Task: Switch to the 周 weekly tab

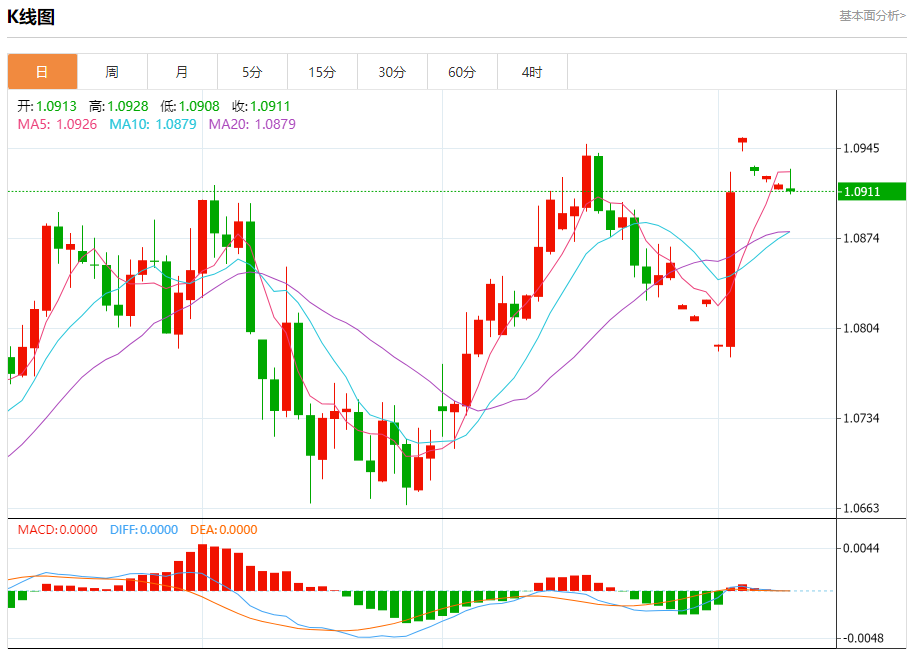Action: pos(112,72)
